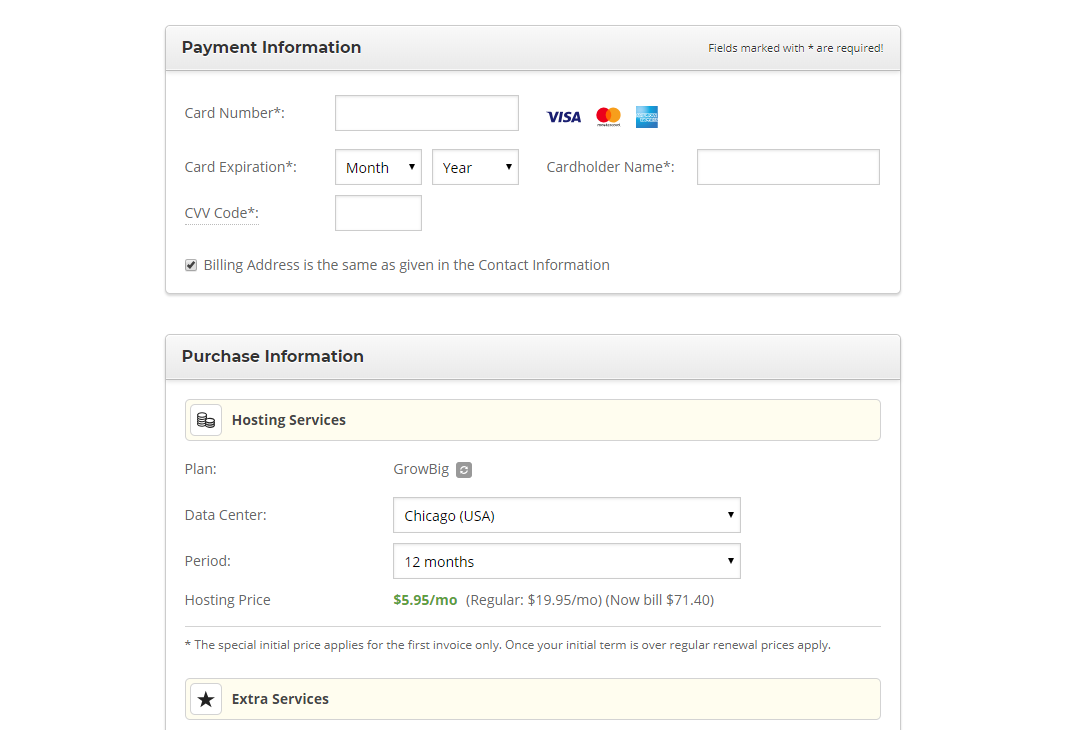Viewport: 1081px width, 730px height.
Task: Click the star icon beside Extra Services
Action: pos(206,699)
